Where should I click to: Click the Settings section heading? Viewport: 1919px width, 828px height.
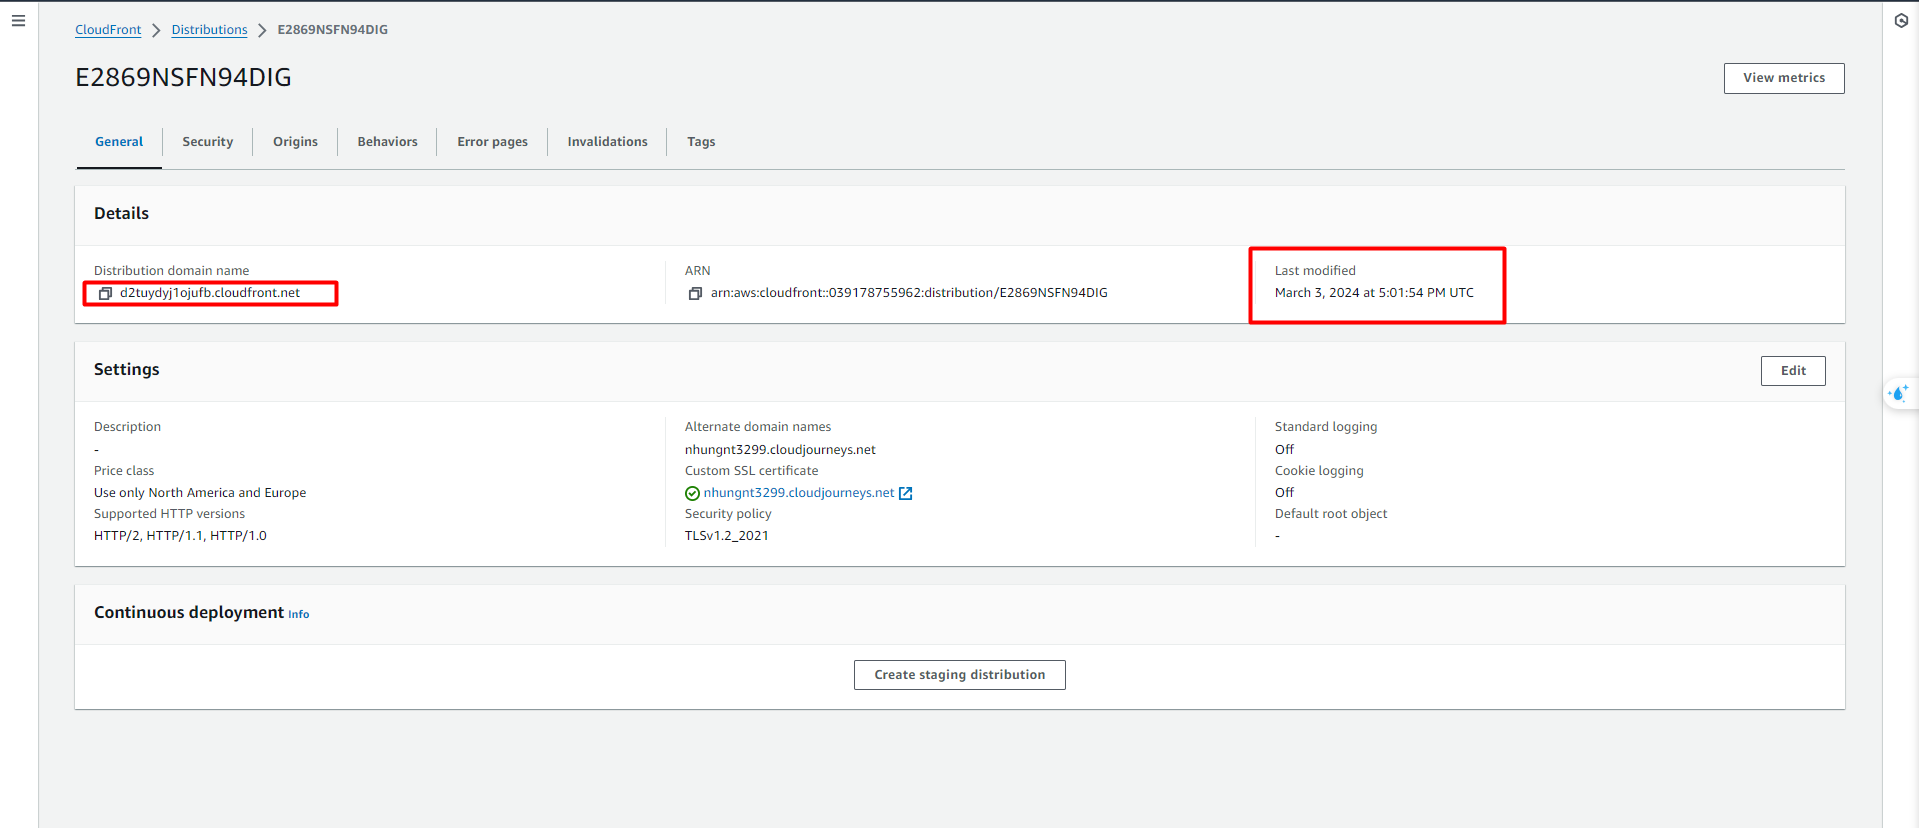click(127, 370)
